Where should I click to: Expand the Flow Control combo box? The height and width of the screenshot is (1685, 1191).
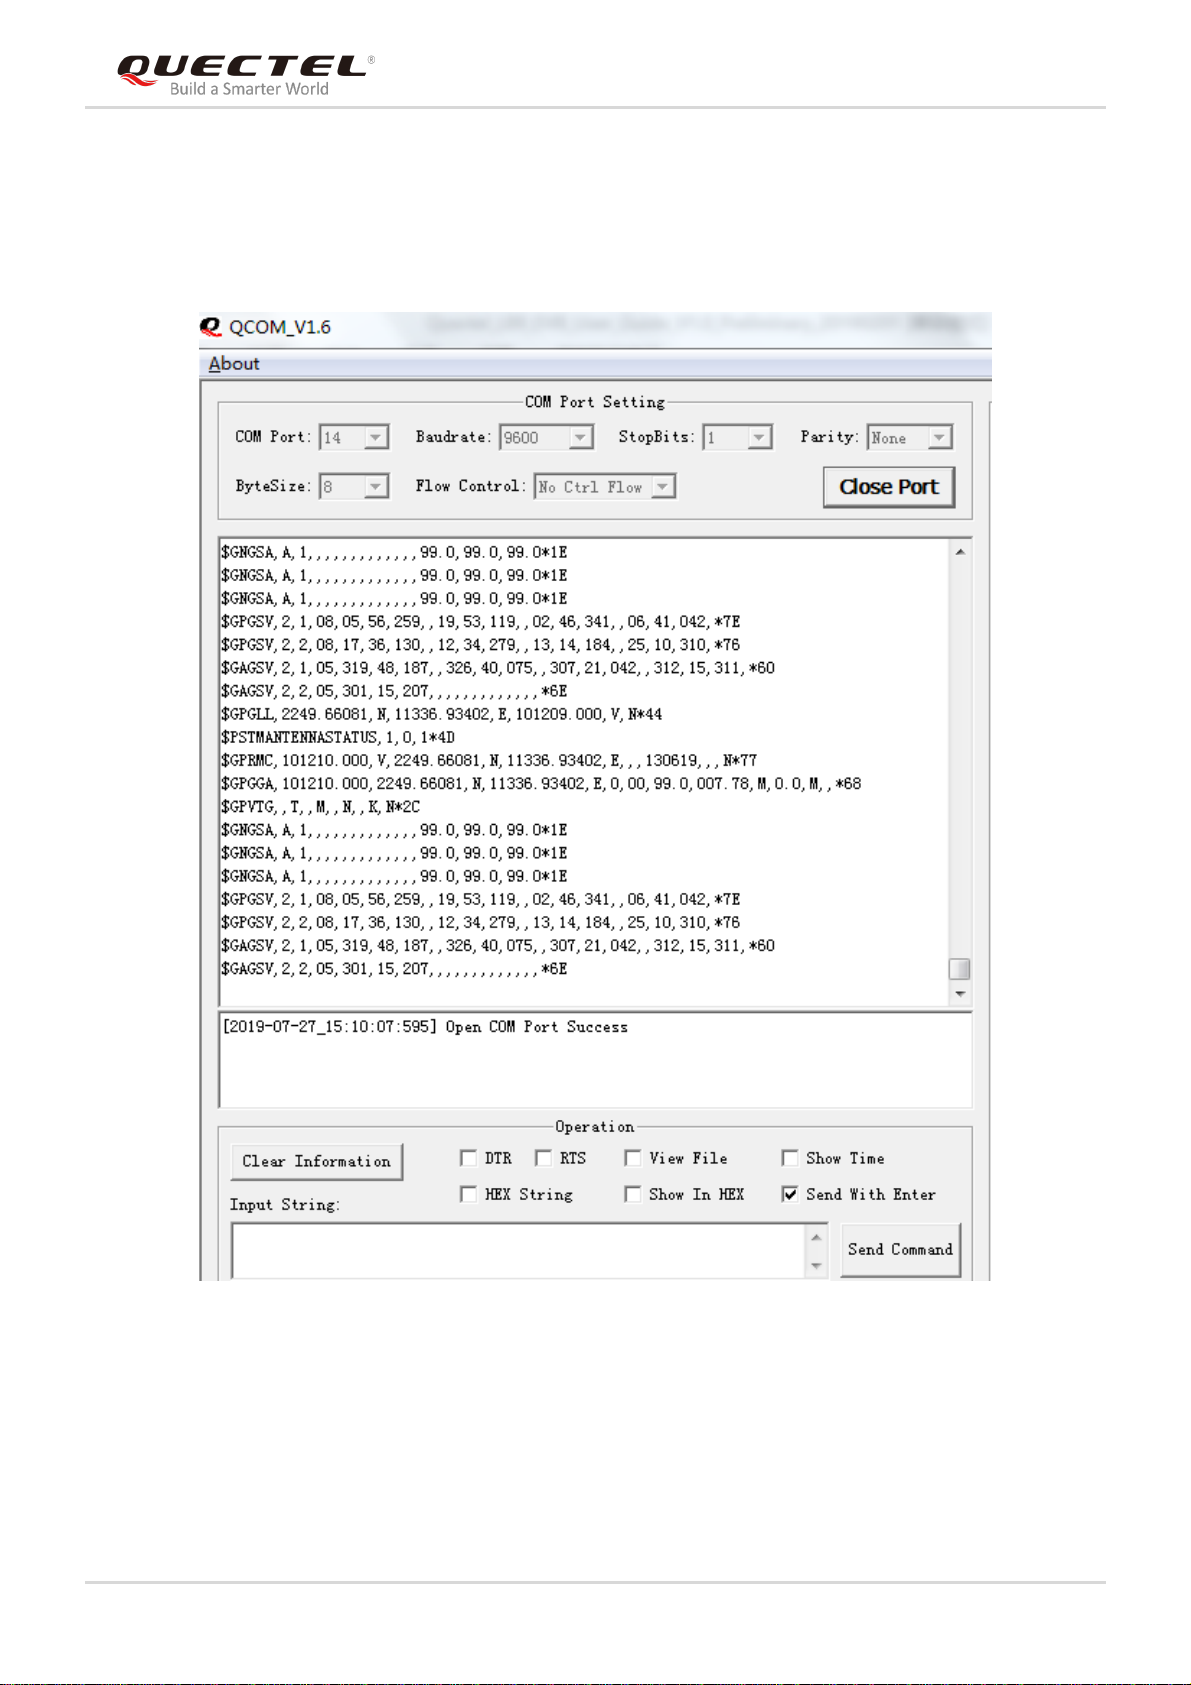605,487
